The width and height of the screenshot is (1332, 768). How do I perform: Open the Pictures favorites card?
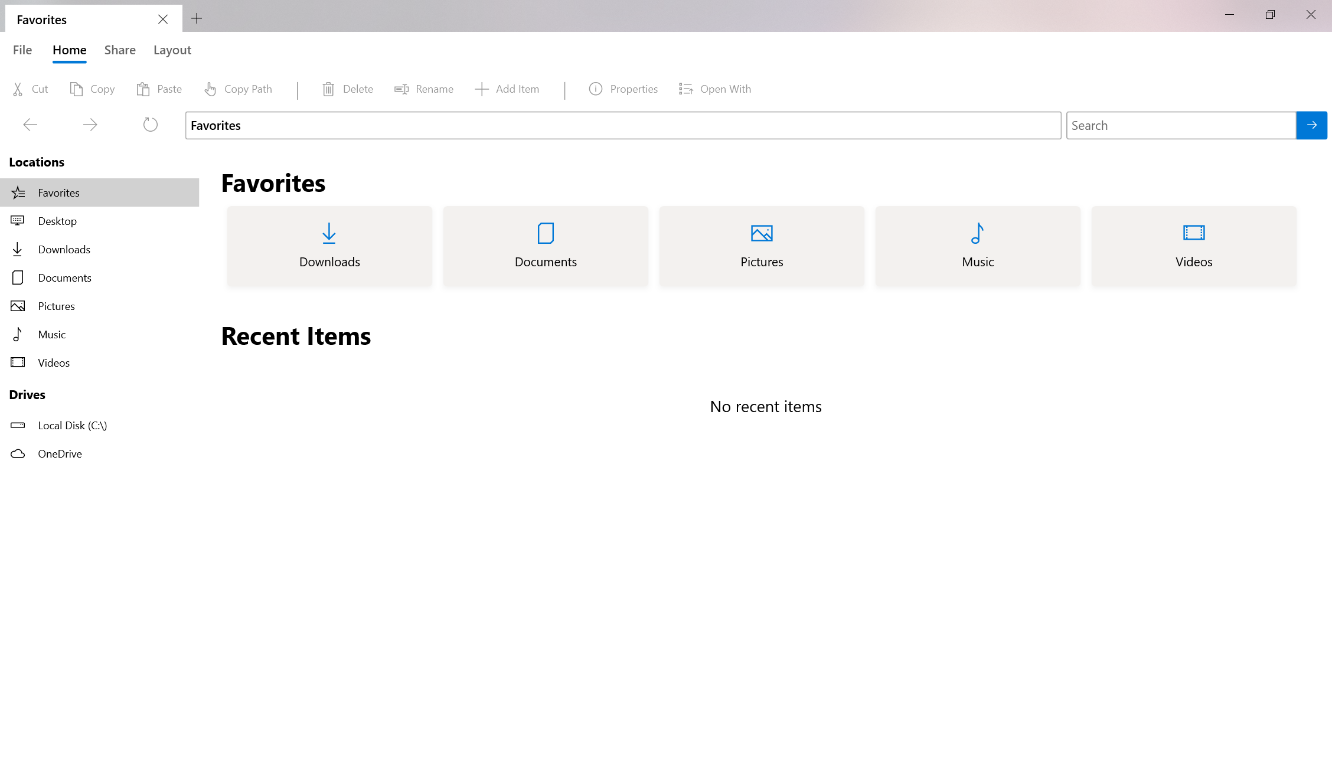pos(762,246)
